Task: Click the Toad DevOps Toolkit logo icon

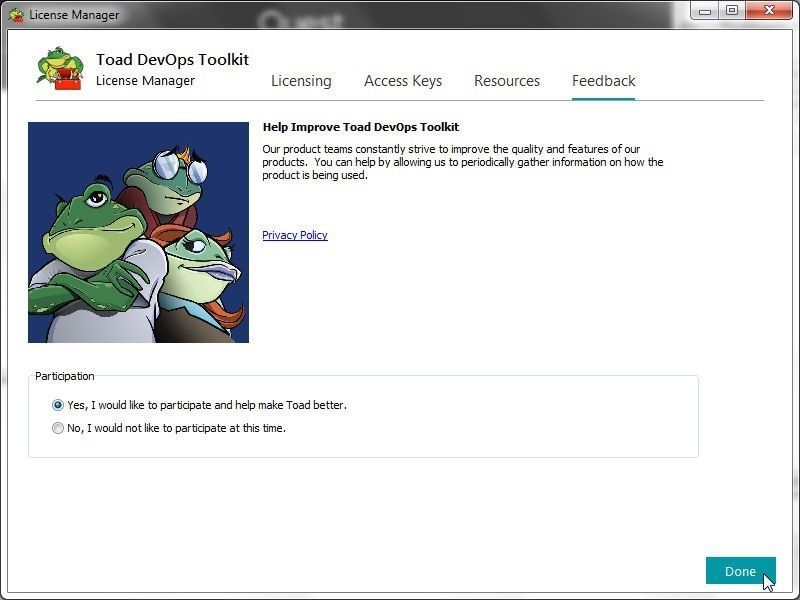Action: (60, 68)
